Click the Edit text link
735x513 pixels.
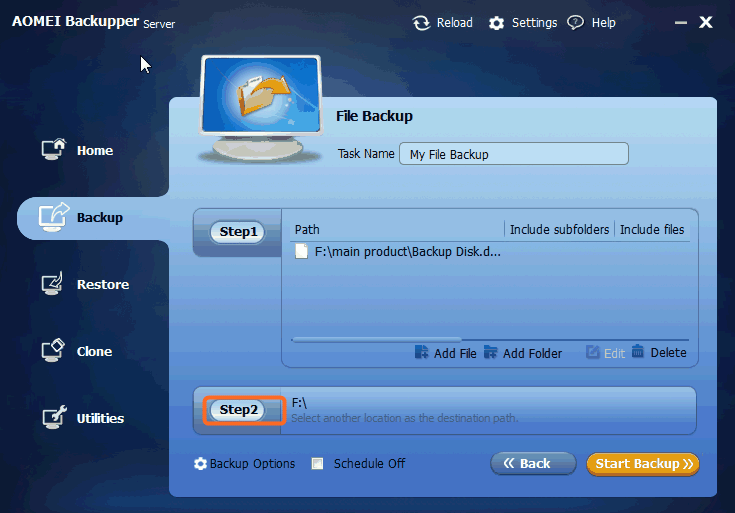614,354
